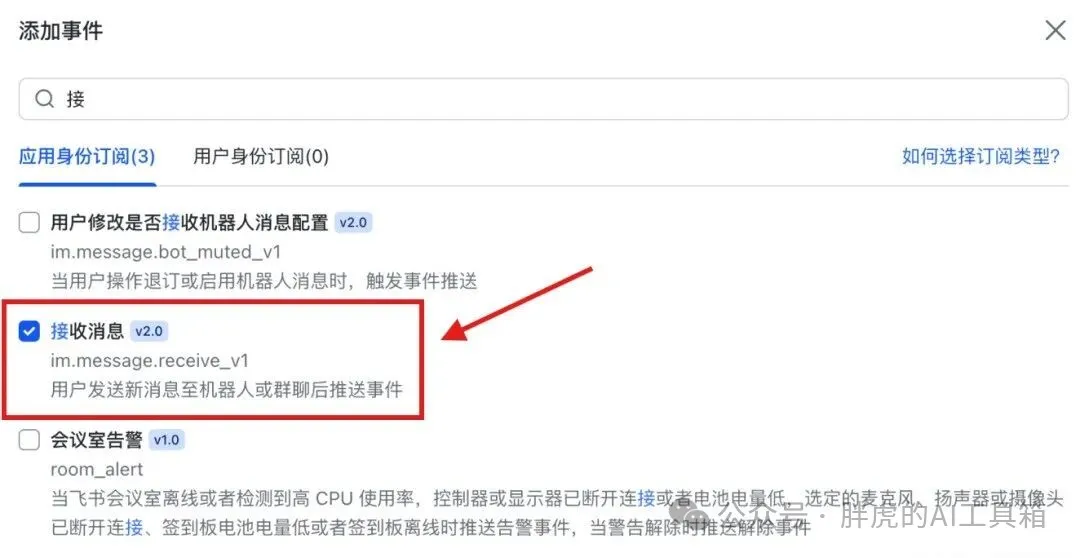Close the 添加事件 dialog

1055,30
